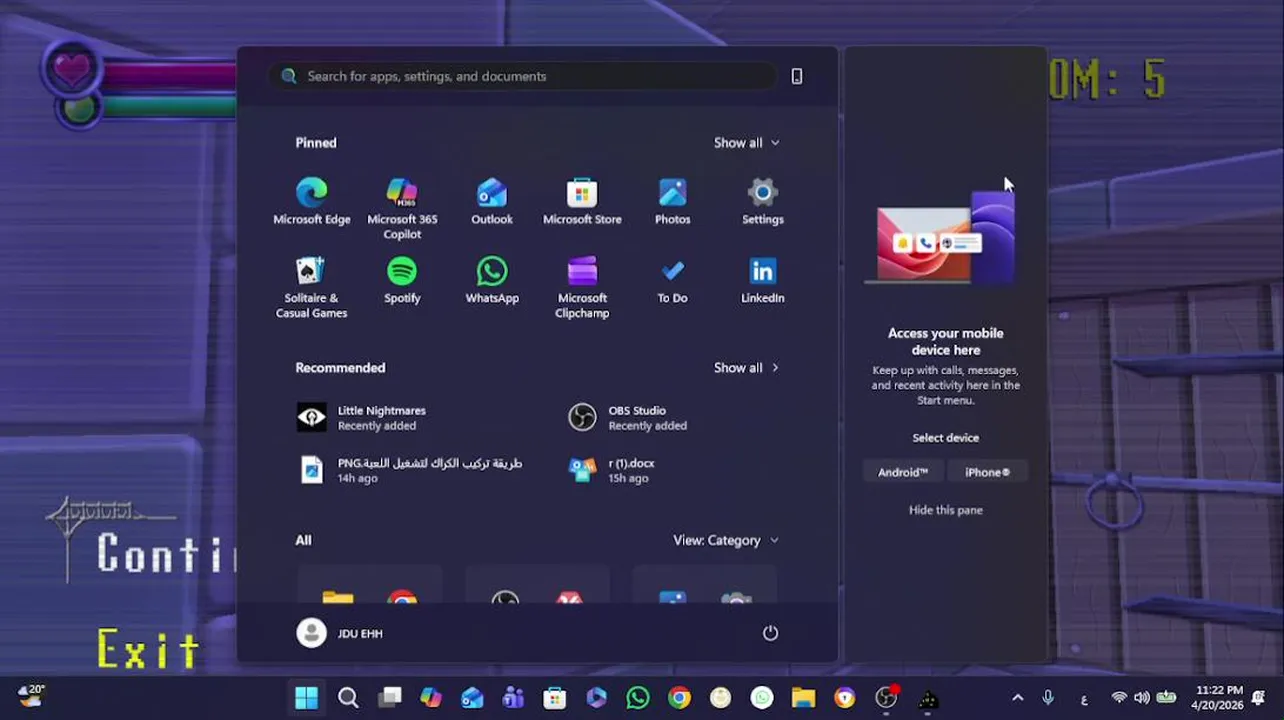Expand the hidden system tray icons chevron
The width and height of the screenshot is (1284, 720).
1018,697
